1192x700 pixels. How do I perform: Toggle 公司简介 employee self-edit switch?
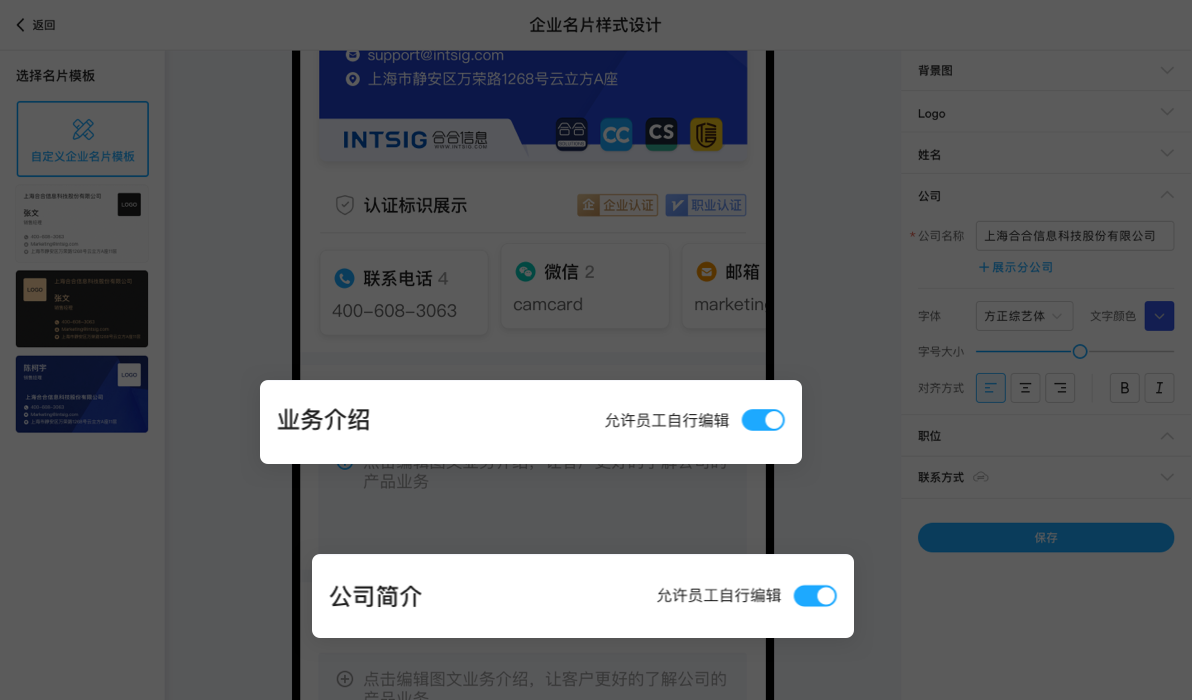pyautogui.click(x=815, y=596)
